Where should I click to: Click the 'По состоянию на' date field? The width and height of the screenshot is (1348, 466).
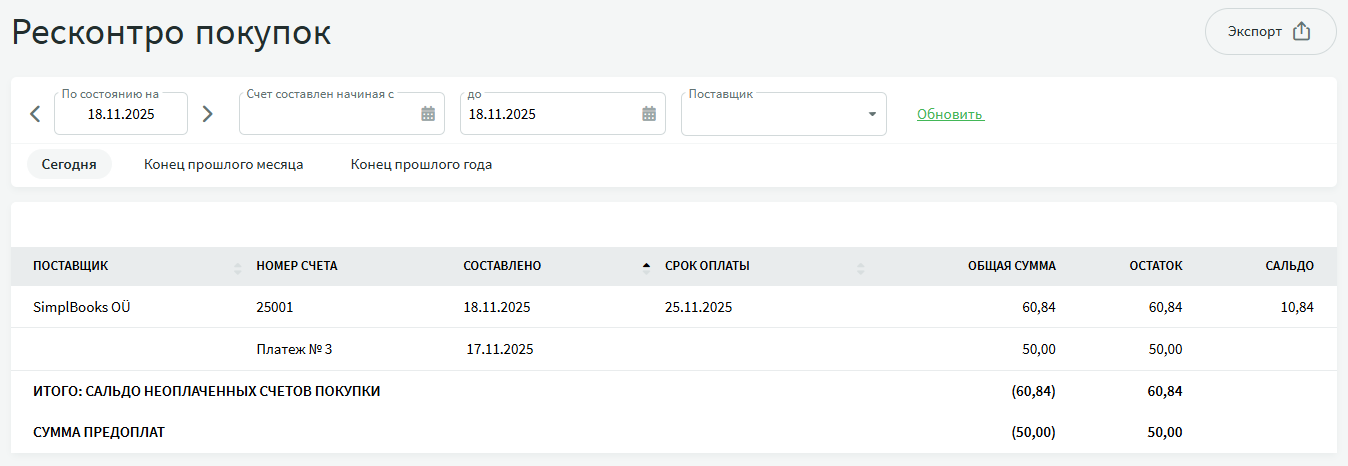[x=121, y=114]
